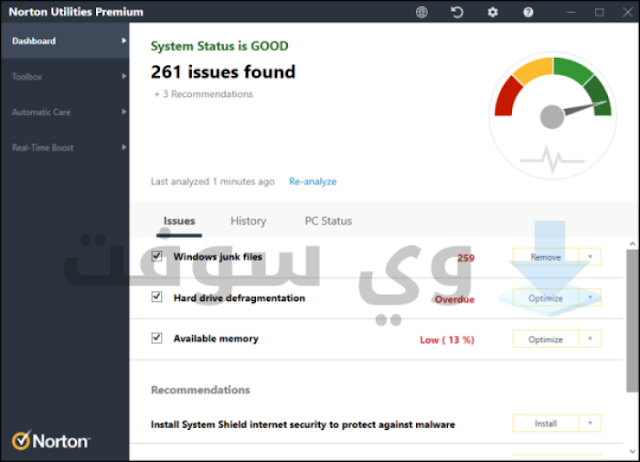Select Real-Time Boost in the sidebar

point(65,147)
